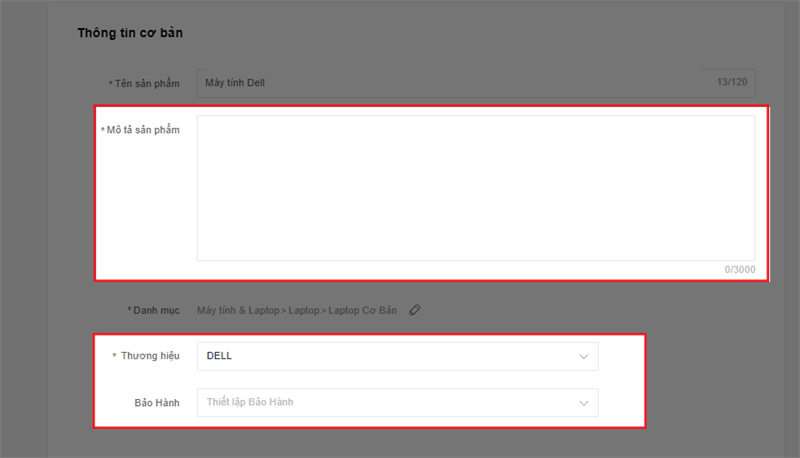Focus the Mô tả sản phẩm text area
This screenshot has height=458, width=800.
coord(476,188)
